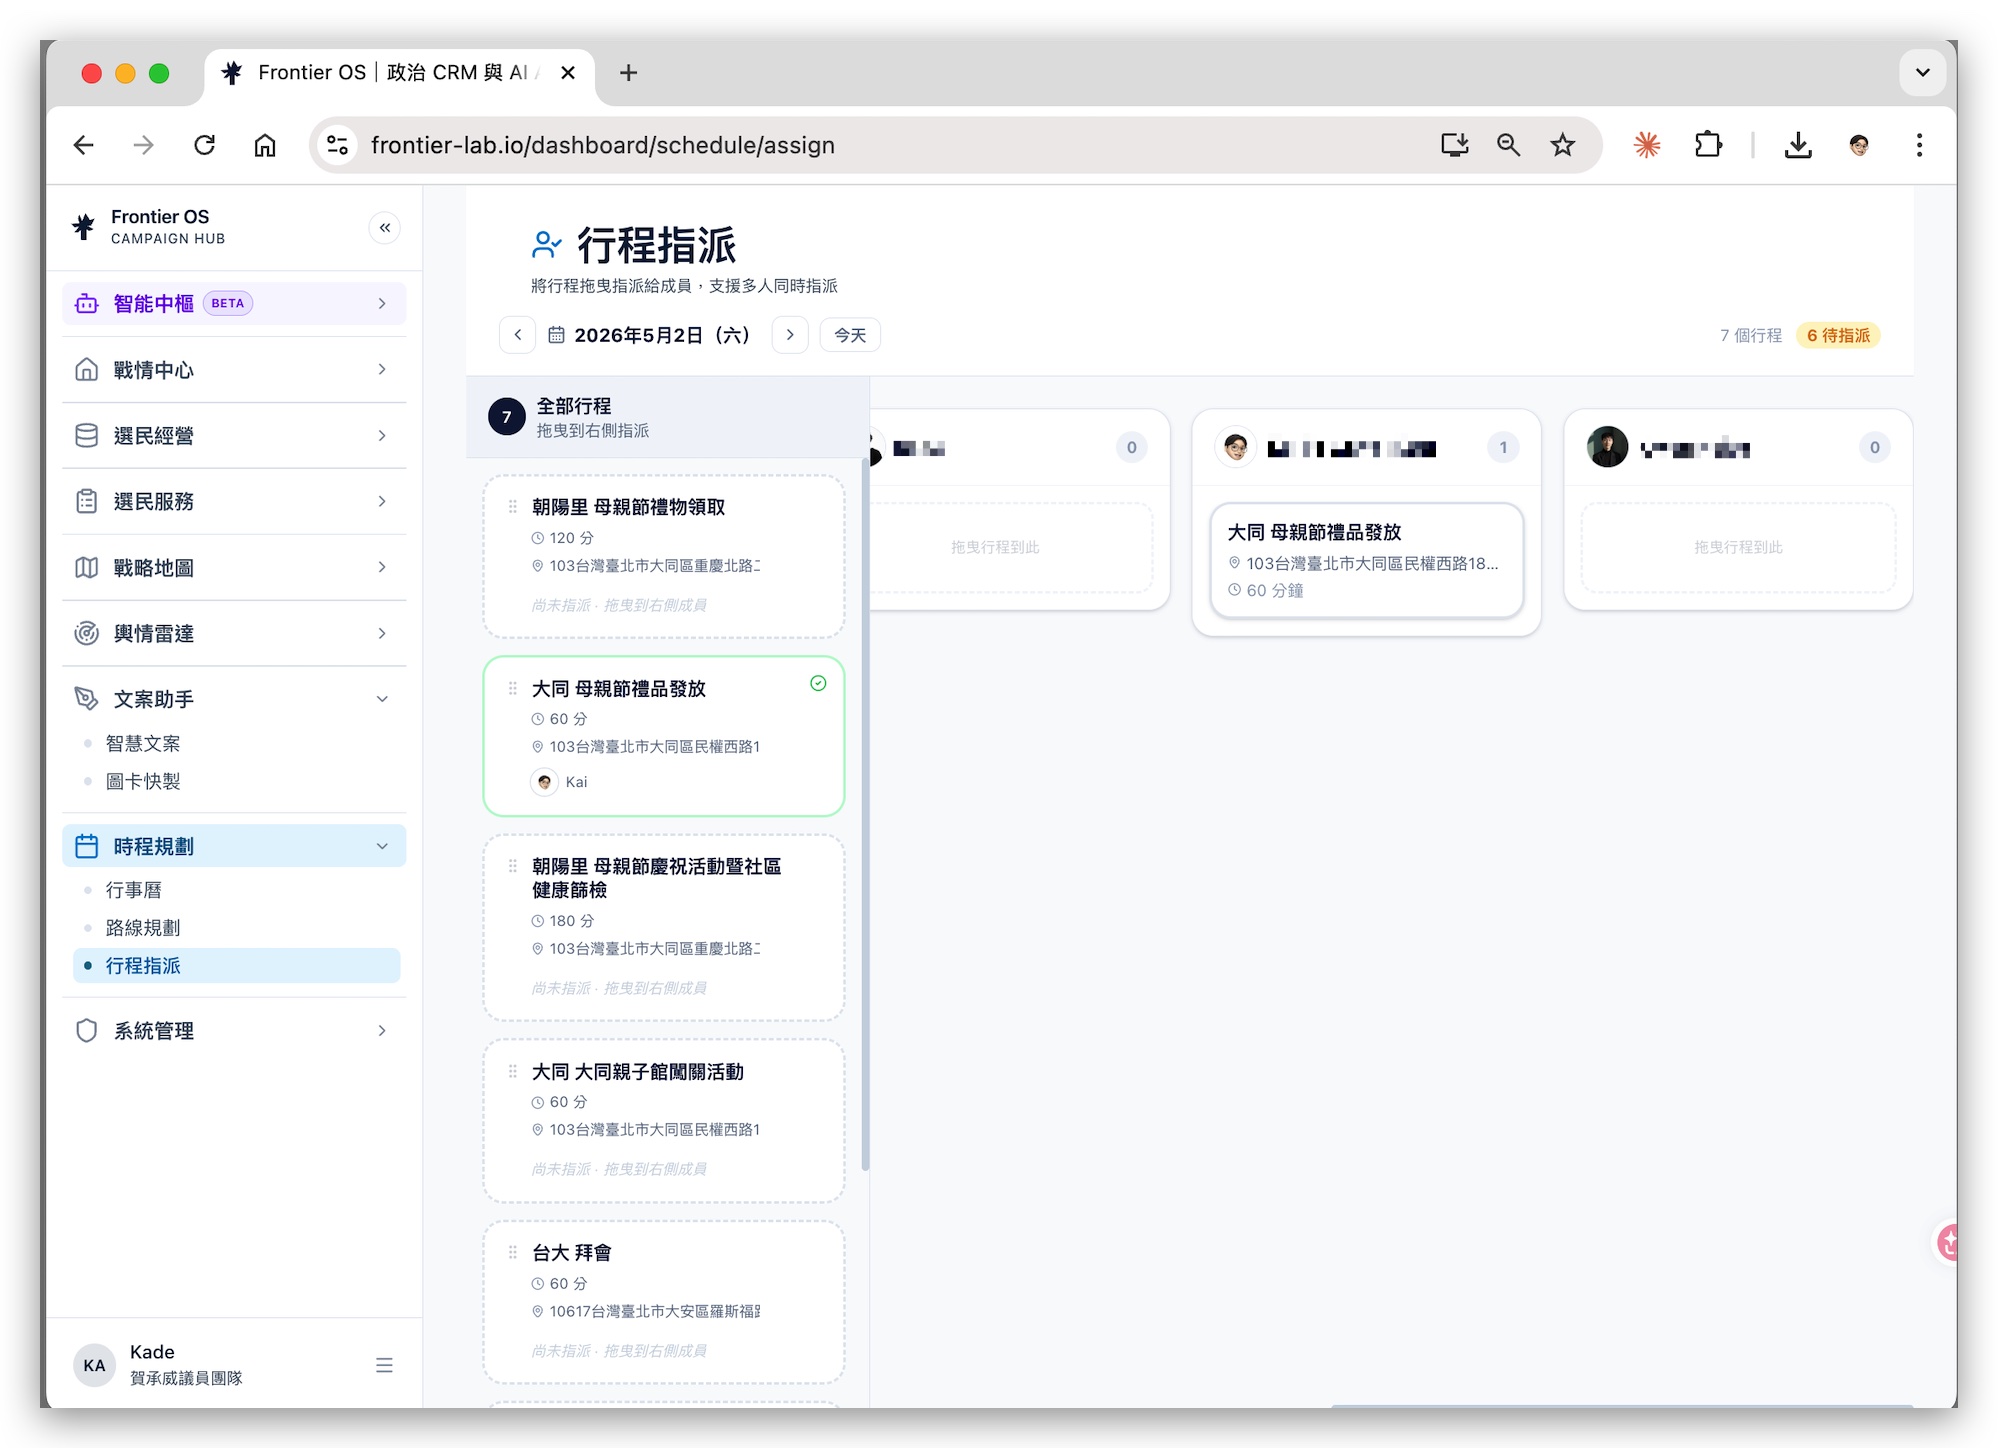Click the 大同 大同親子館闖關活動 card
Screen dimensions: 1998x1448
pyautogui.click(x=664, y=1120)
